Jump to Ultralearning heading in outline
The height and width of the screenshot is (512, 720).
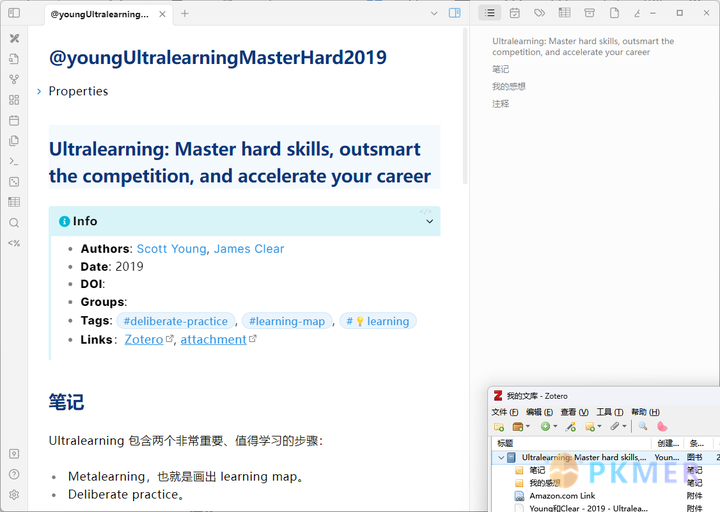(583, 46)
